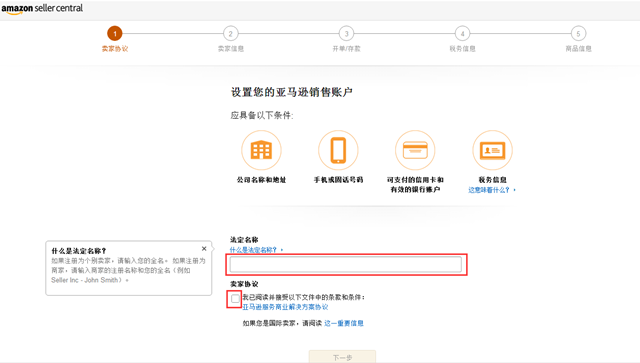The image size is (640, 363).
Task: Click the 可支付的信用卡和有效的银行账户 caption
Action: point(415,185)
